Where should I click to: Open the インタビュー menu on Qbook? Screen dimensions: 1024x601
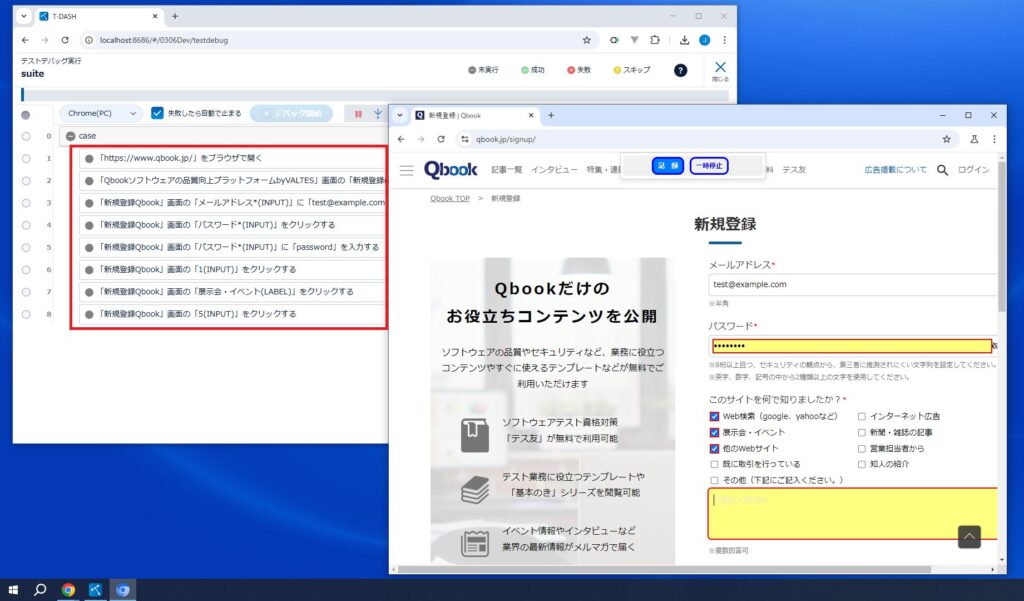coord(554,170)
